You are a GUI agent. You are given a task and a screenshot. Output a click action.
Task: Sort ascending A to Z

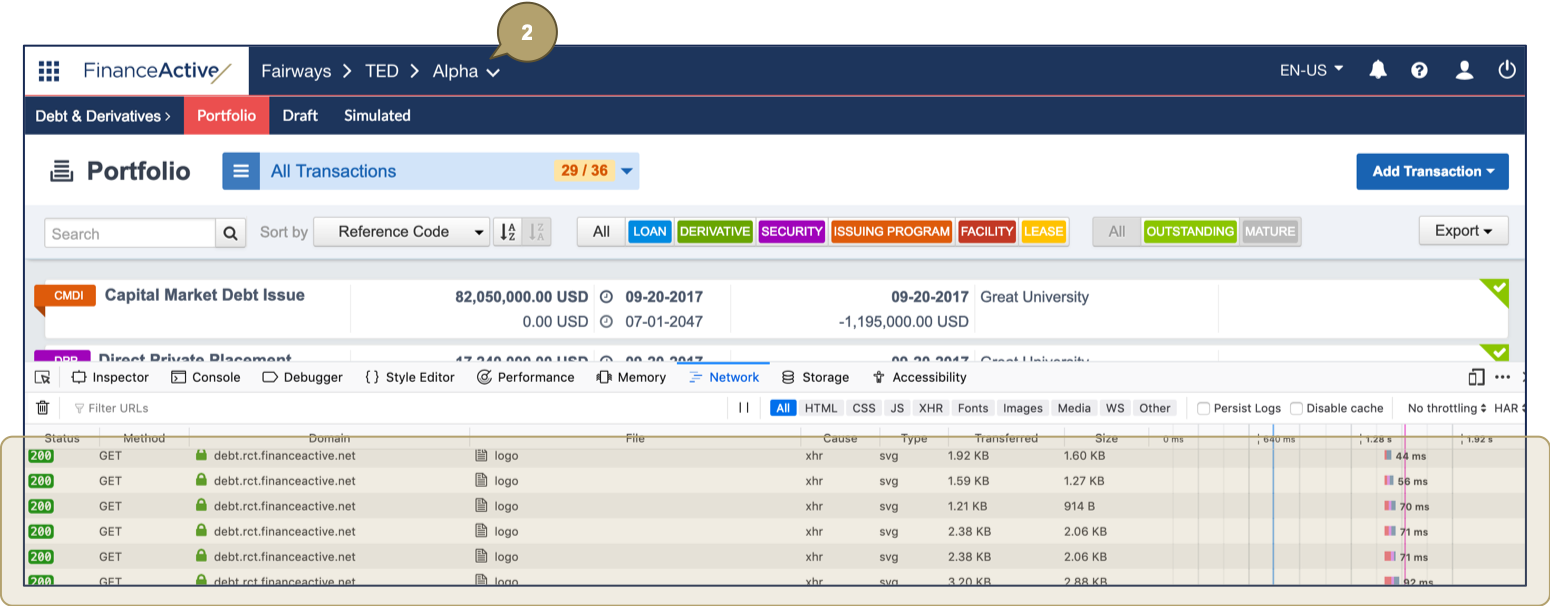click(507, 232)
